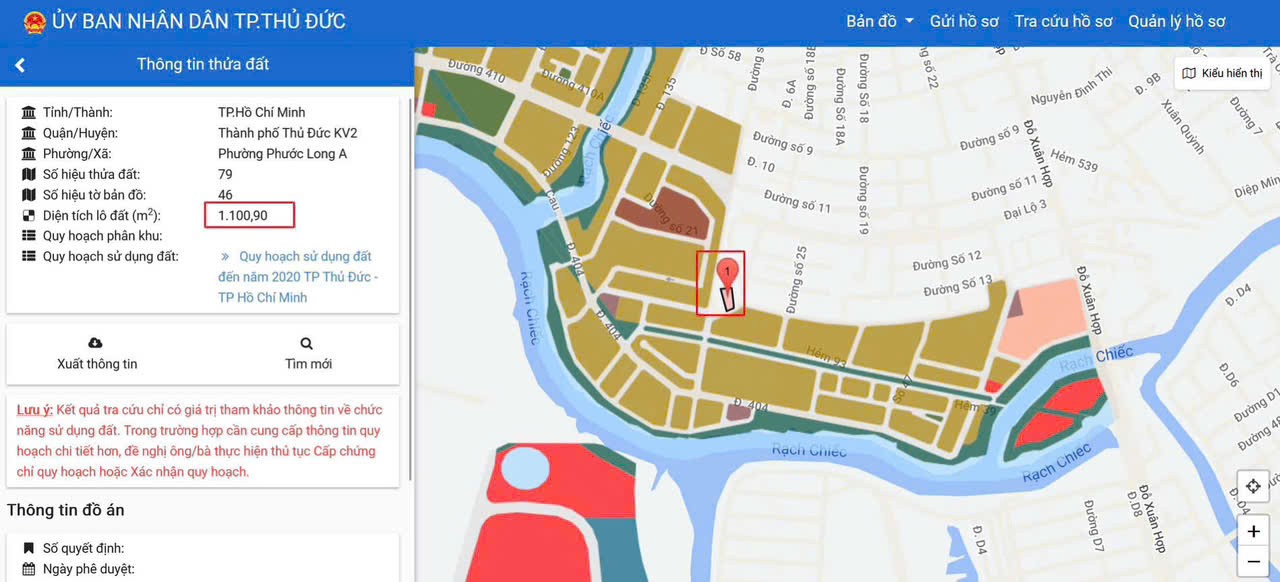The height and width of the screenshot is (582, 1280).
Task: Click the magnifier icon above Tìm mới
Action: pyautogui.click(x=307, y=343)
